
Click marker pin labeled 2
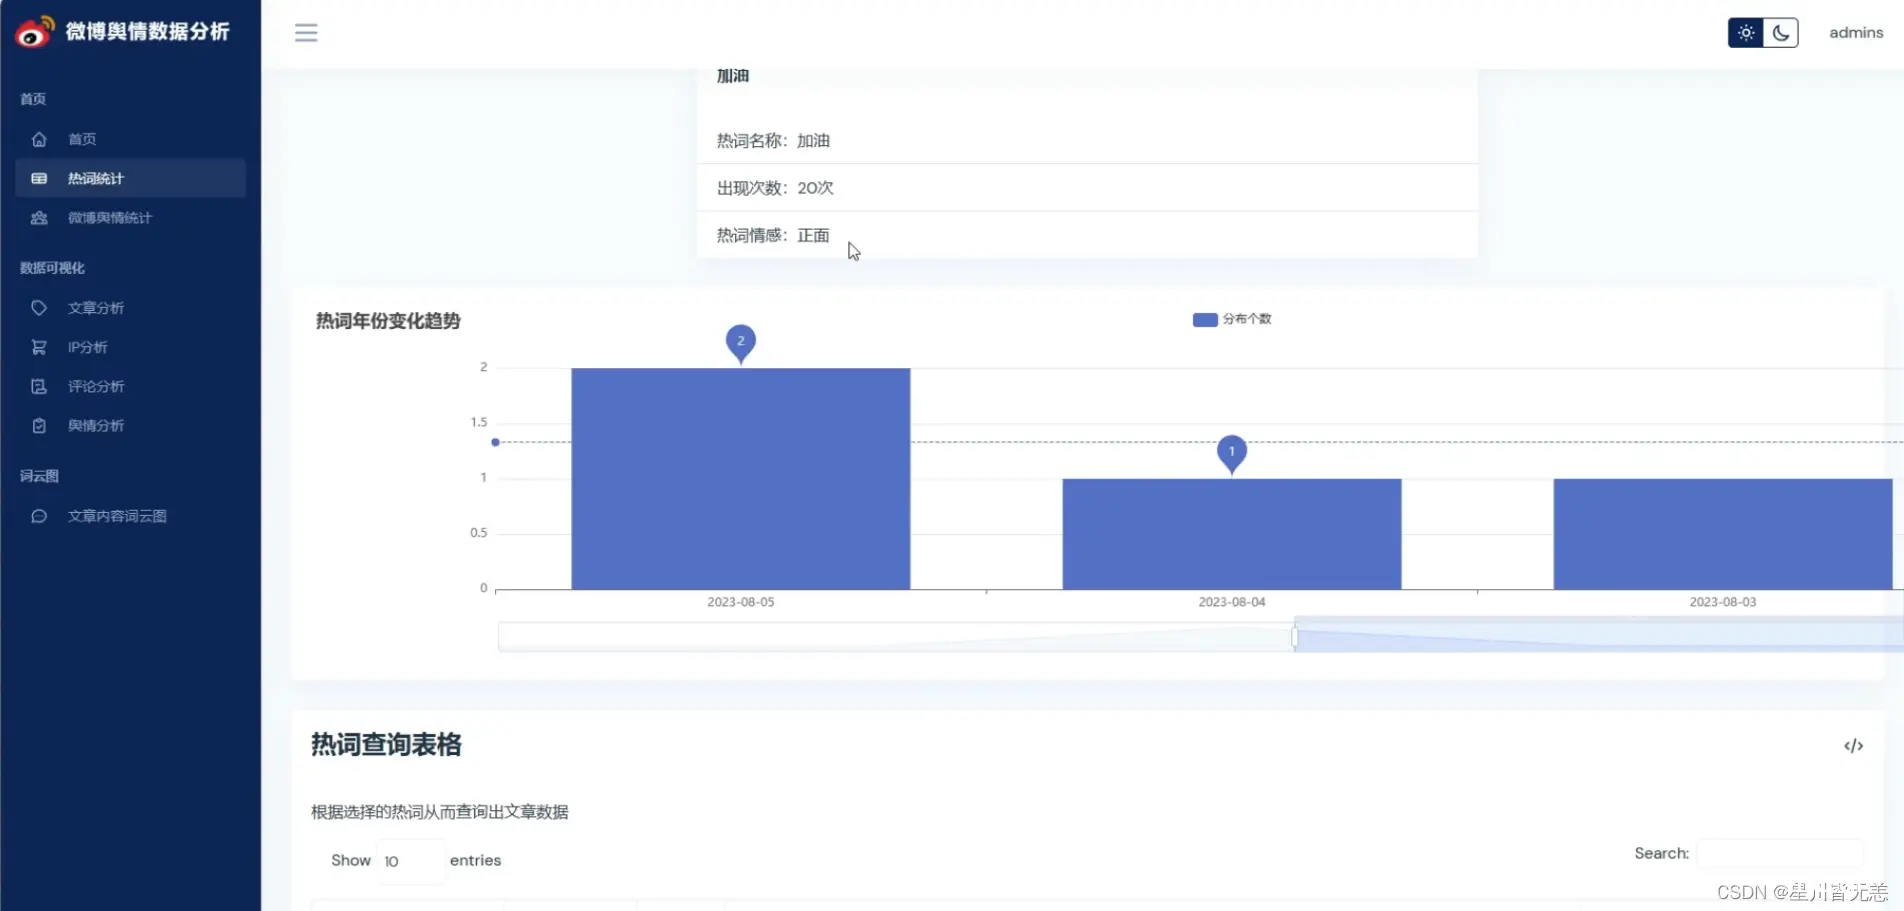click(741, 342)
